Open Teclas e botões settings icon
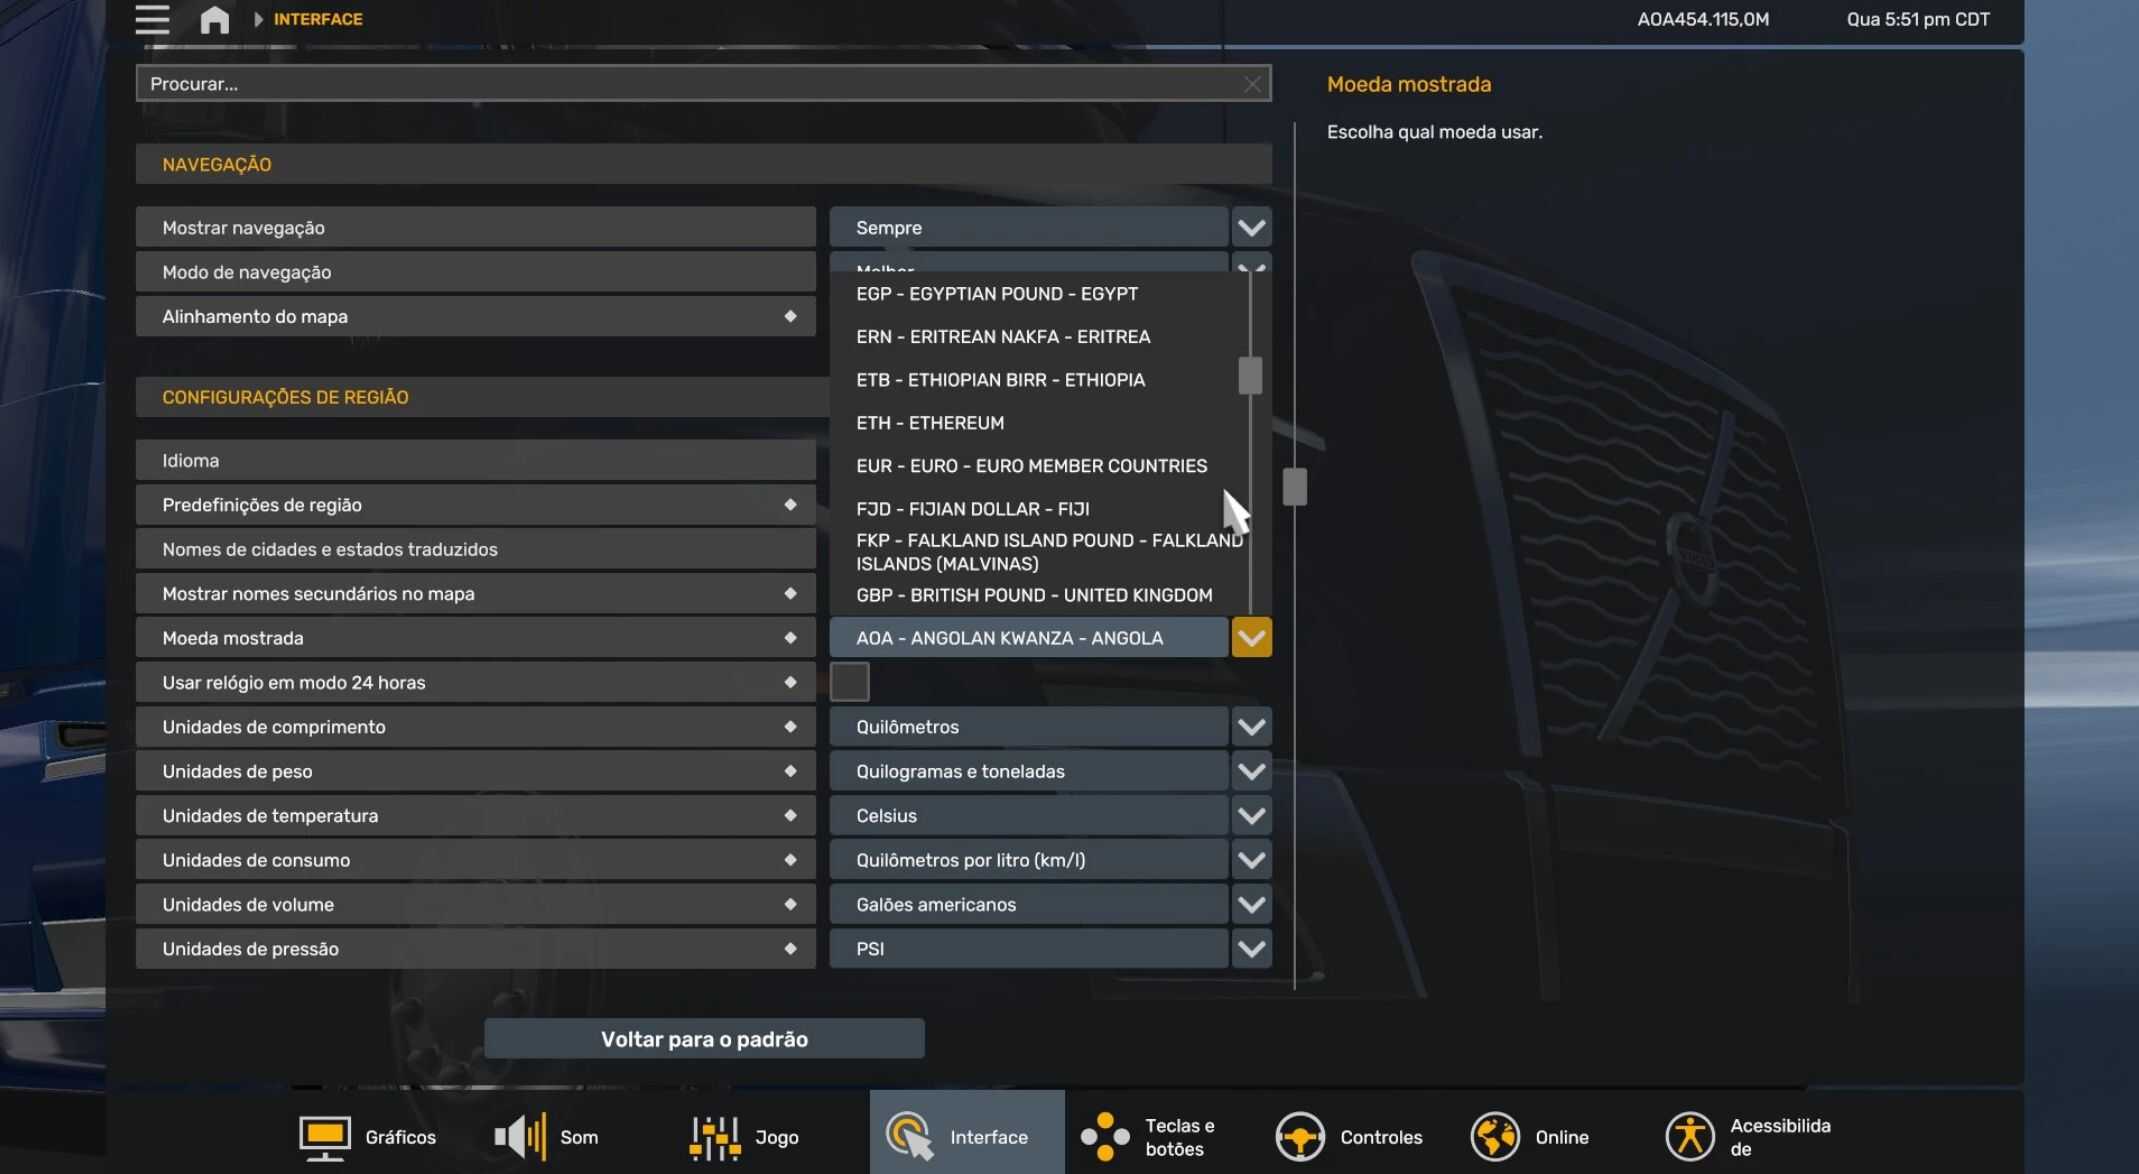2139x1174 pixels. click(x=1104, y=1137)
